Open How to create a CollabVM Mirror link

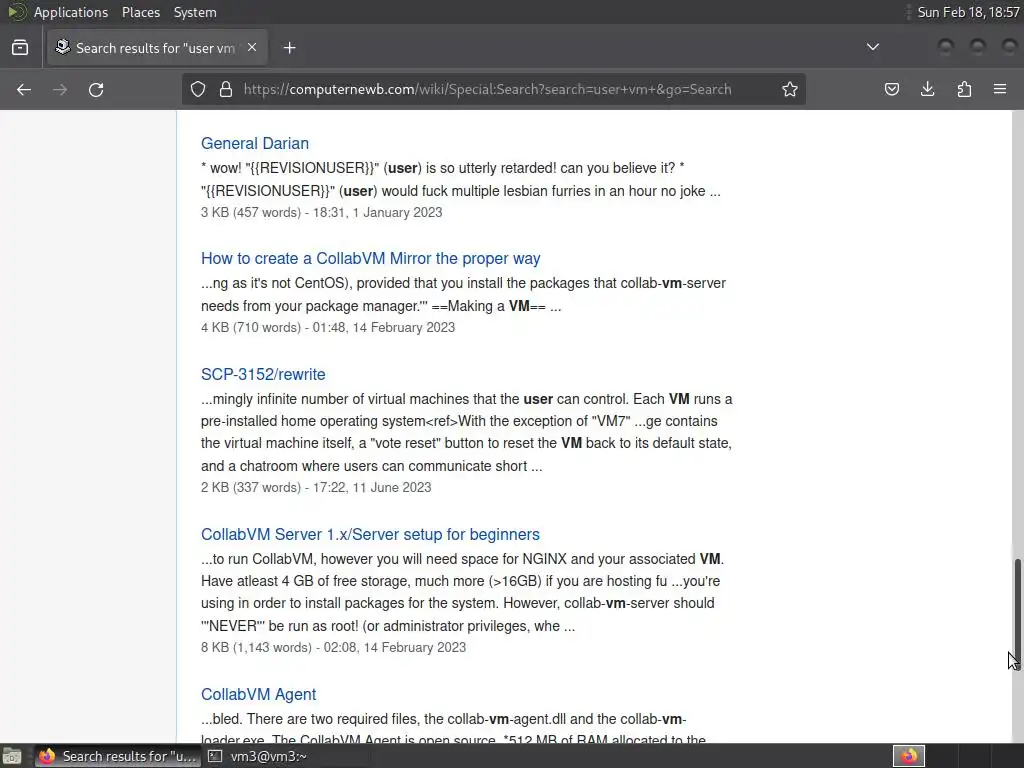[370, 259]
